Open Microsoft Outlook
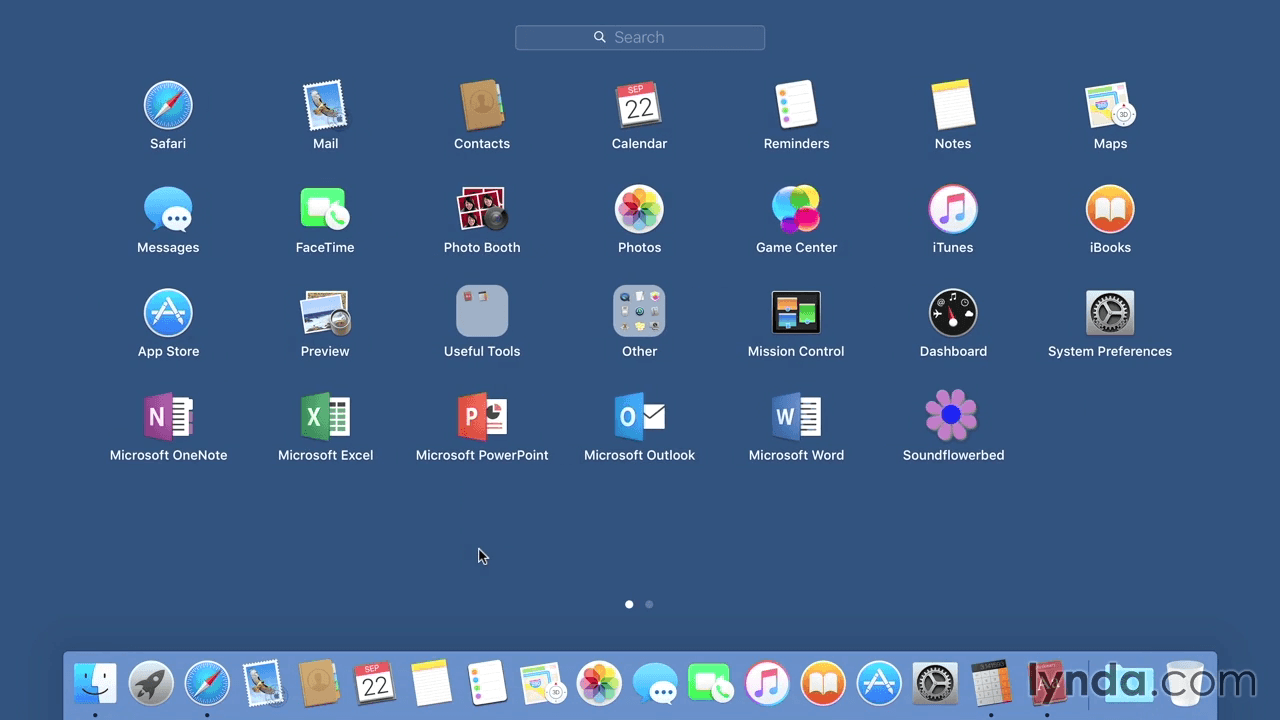1280x720 pixels. tap(639, 417)
